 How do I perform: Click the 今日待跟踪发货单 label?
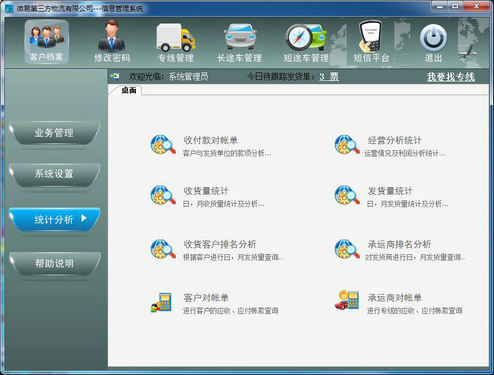[281, 77]
